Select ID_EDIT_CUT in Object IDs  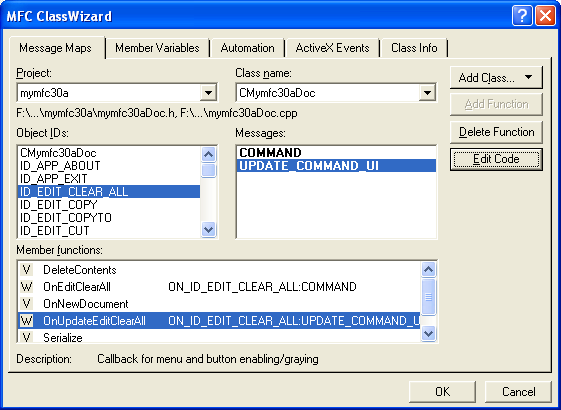(109, 230)
